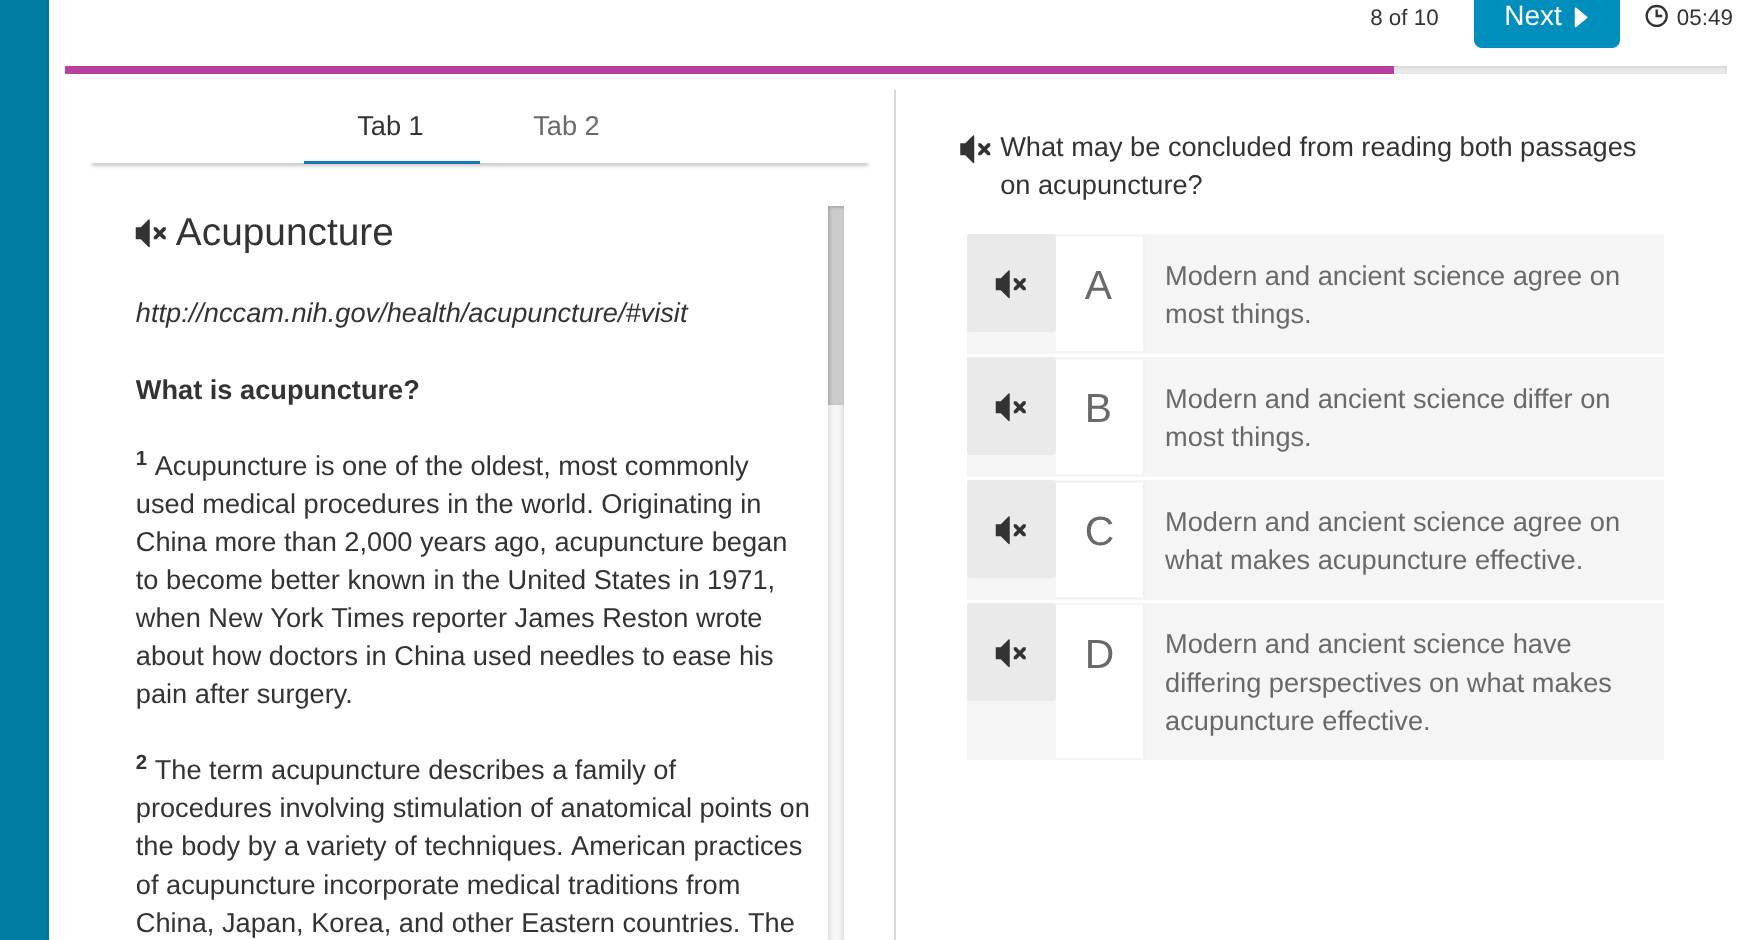Click the Next button
The width and height of the screenshot is (1756, 940).
[1546, 17]
